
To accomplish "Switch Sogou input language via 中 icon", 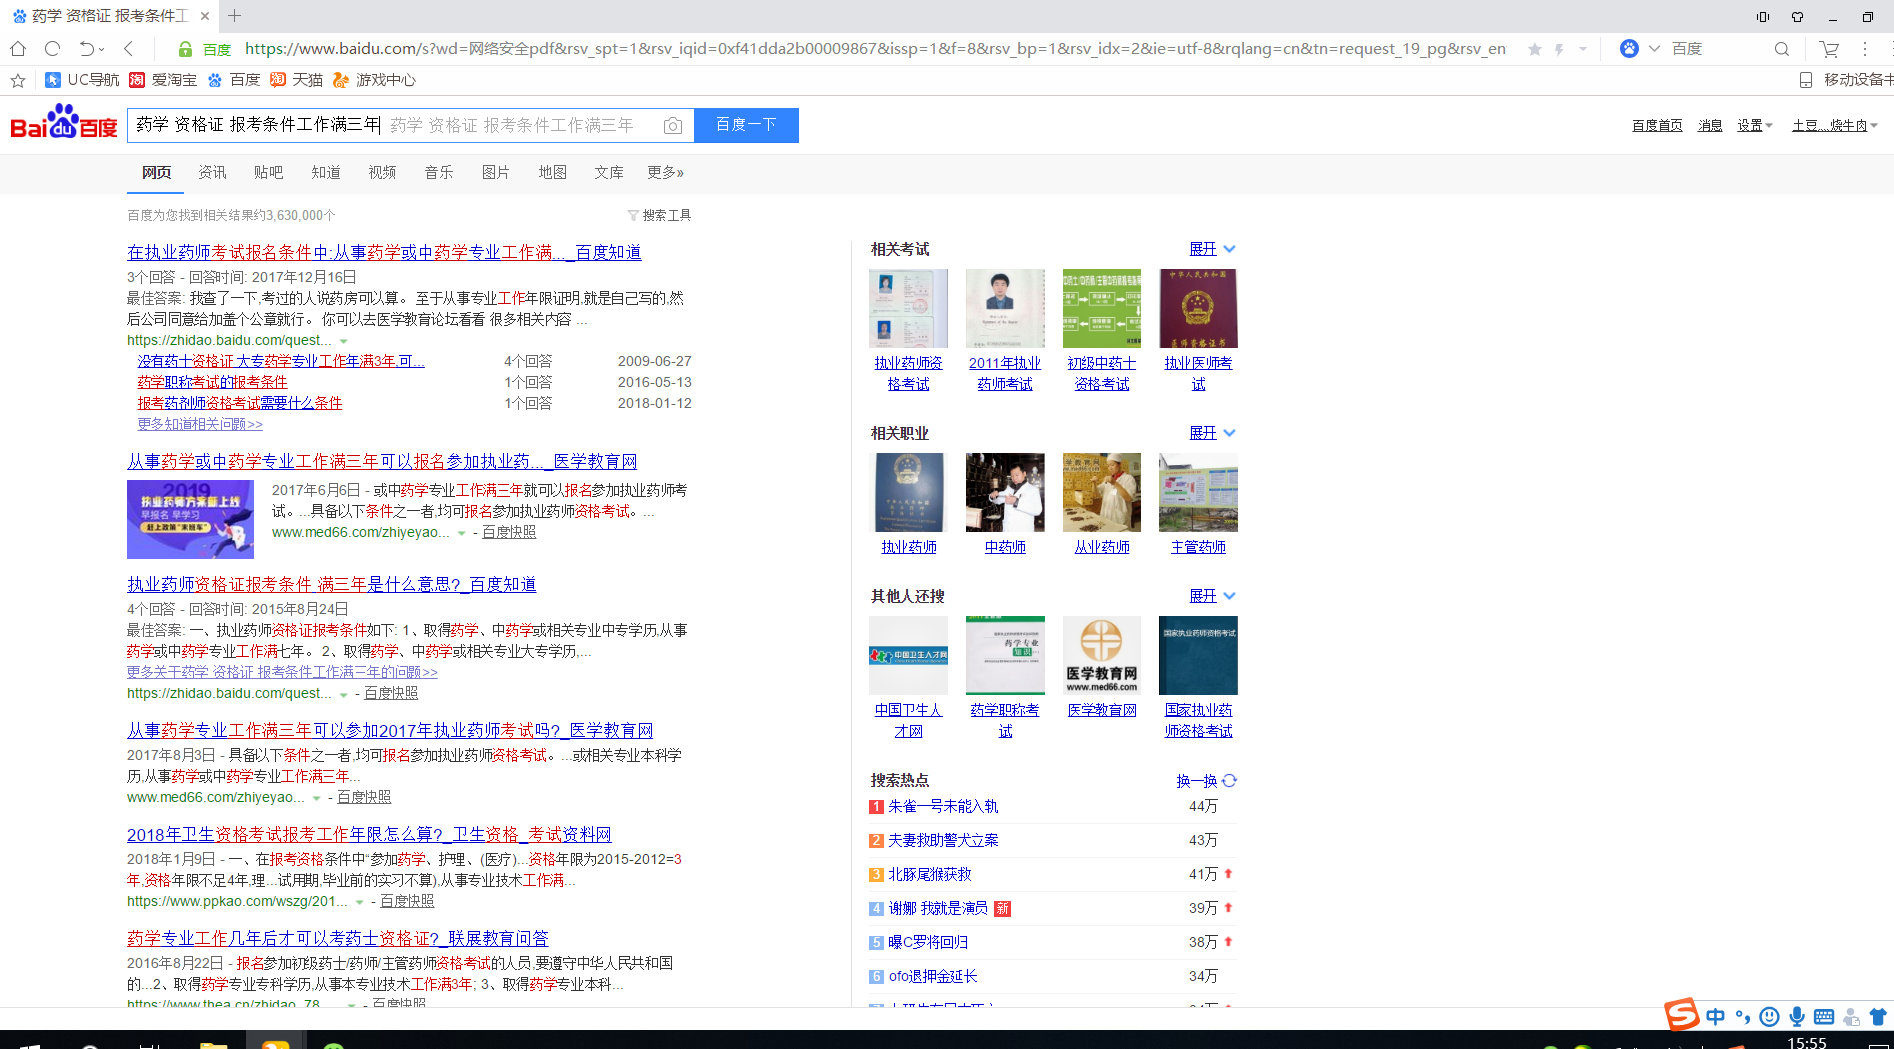I will coord(1716,1017).
